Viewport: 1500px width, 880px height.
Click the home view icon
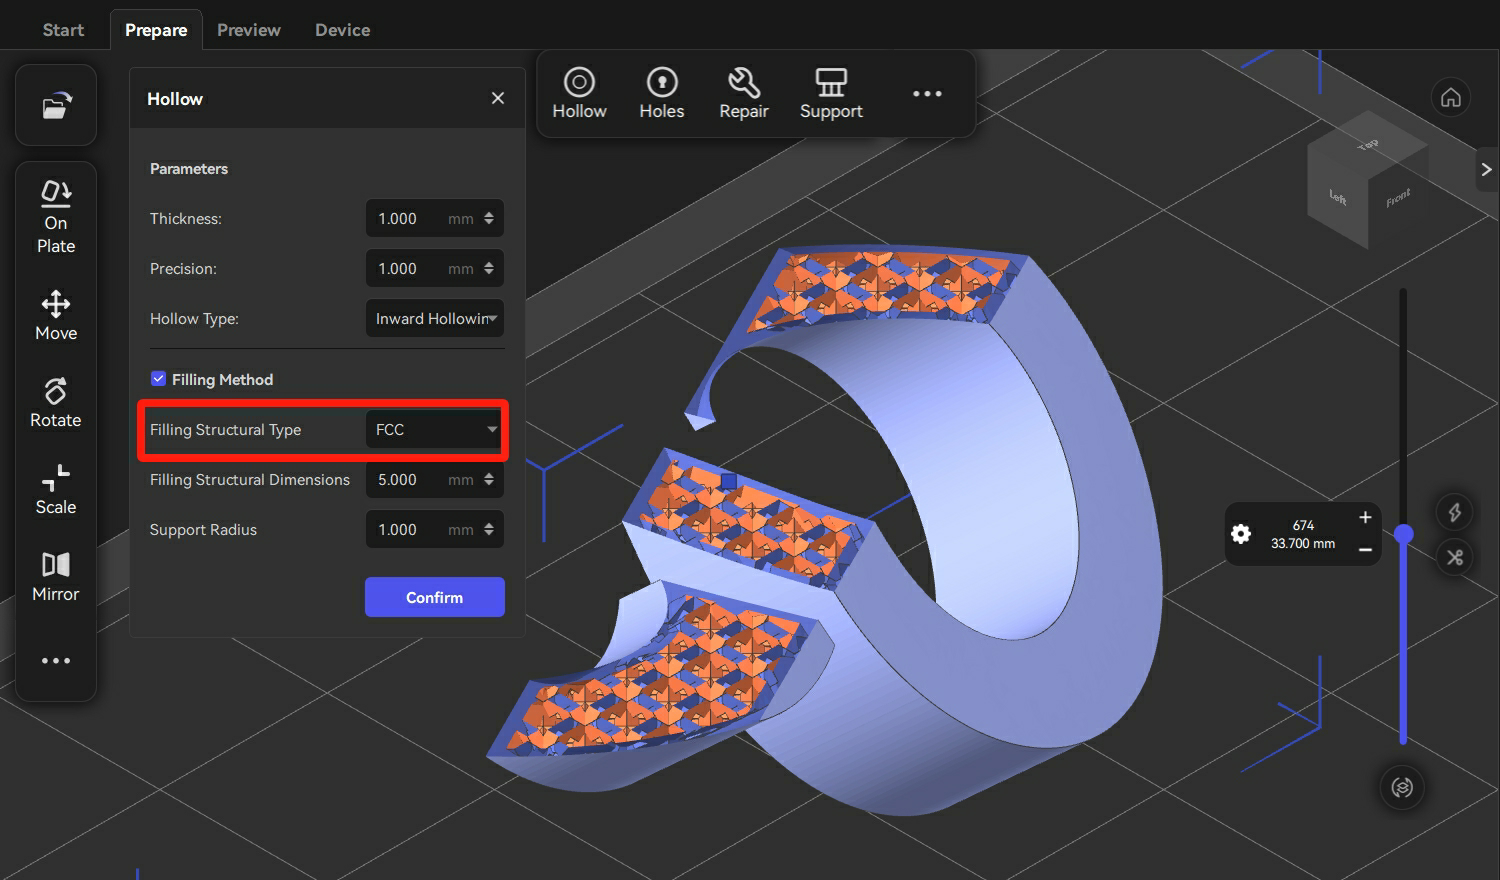pos(1451,97)
